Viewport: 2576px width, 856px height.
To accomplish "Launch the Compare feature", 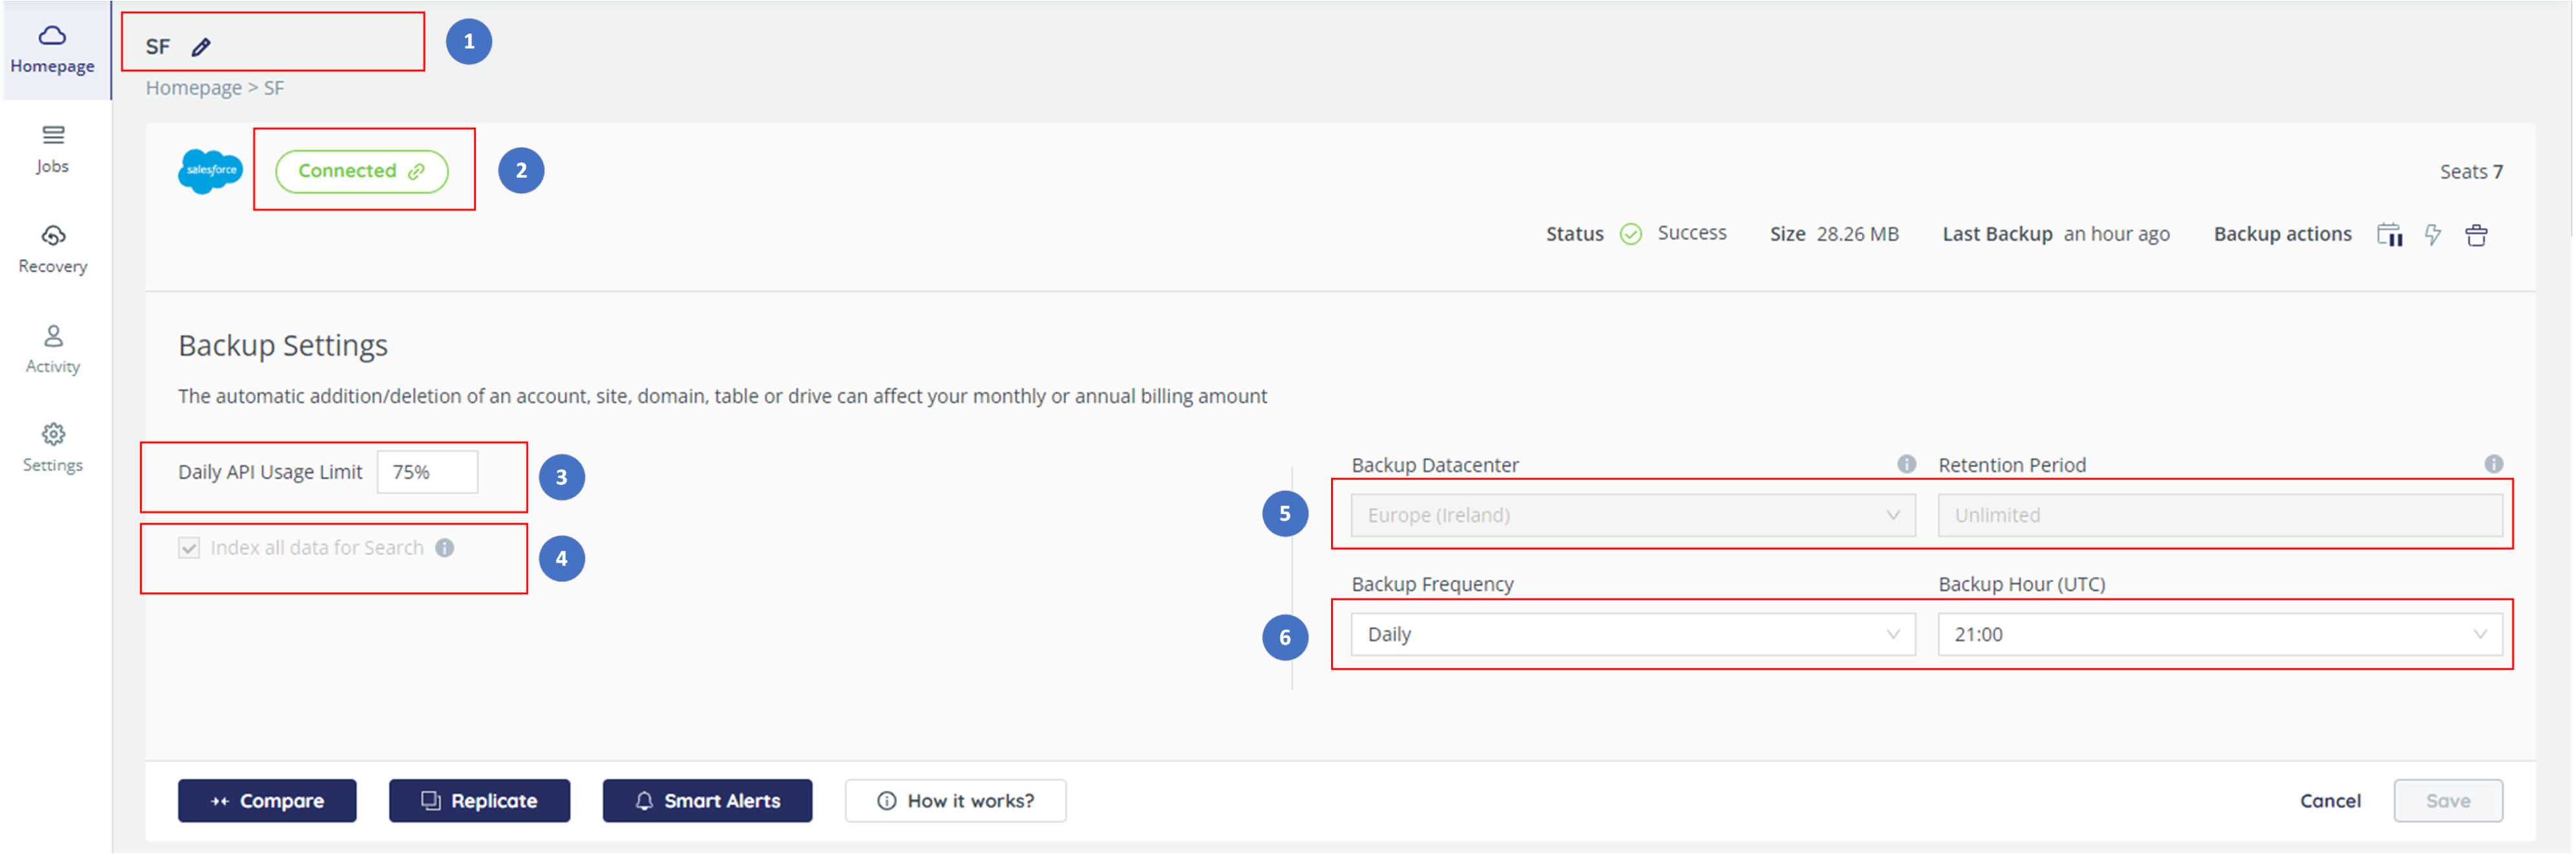I will [x=266, y=800].
